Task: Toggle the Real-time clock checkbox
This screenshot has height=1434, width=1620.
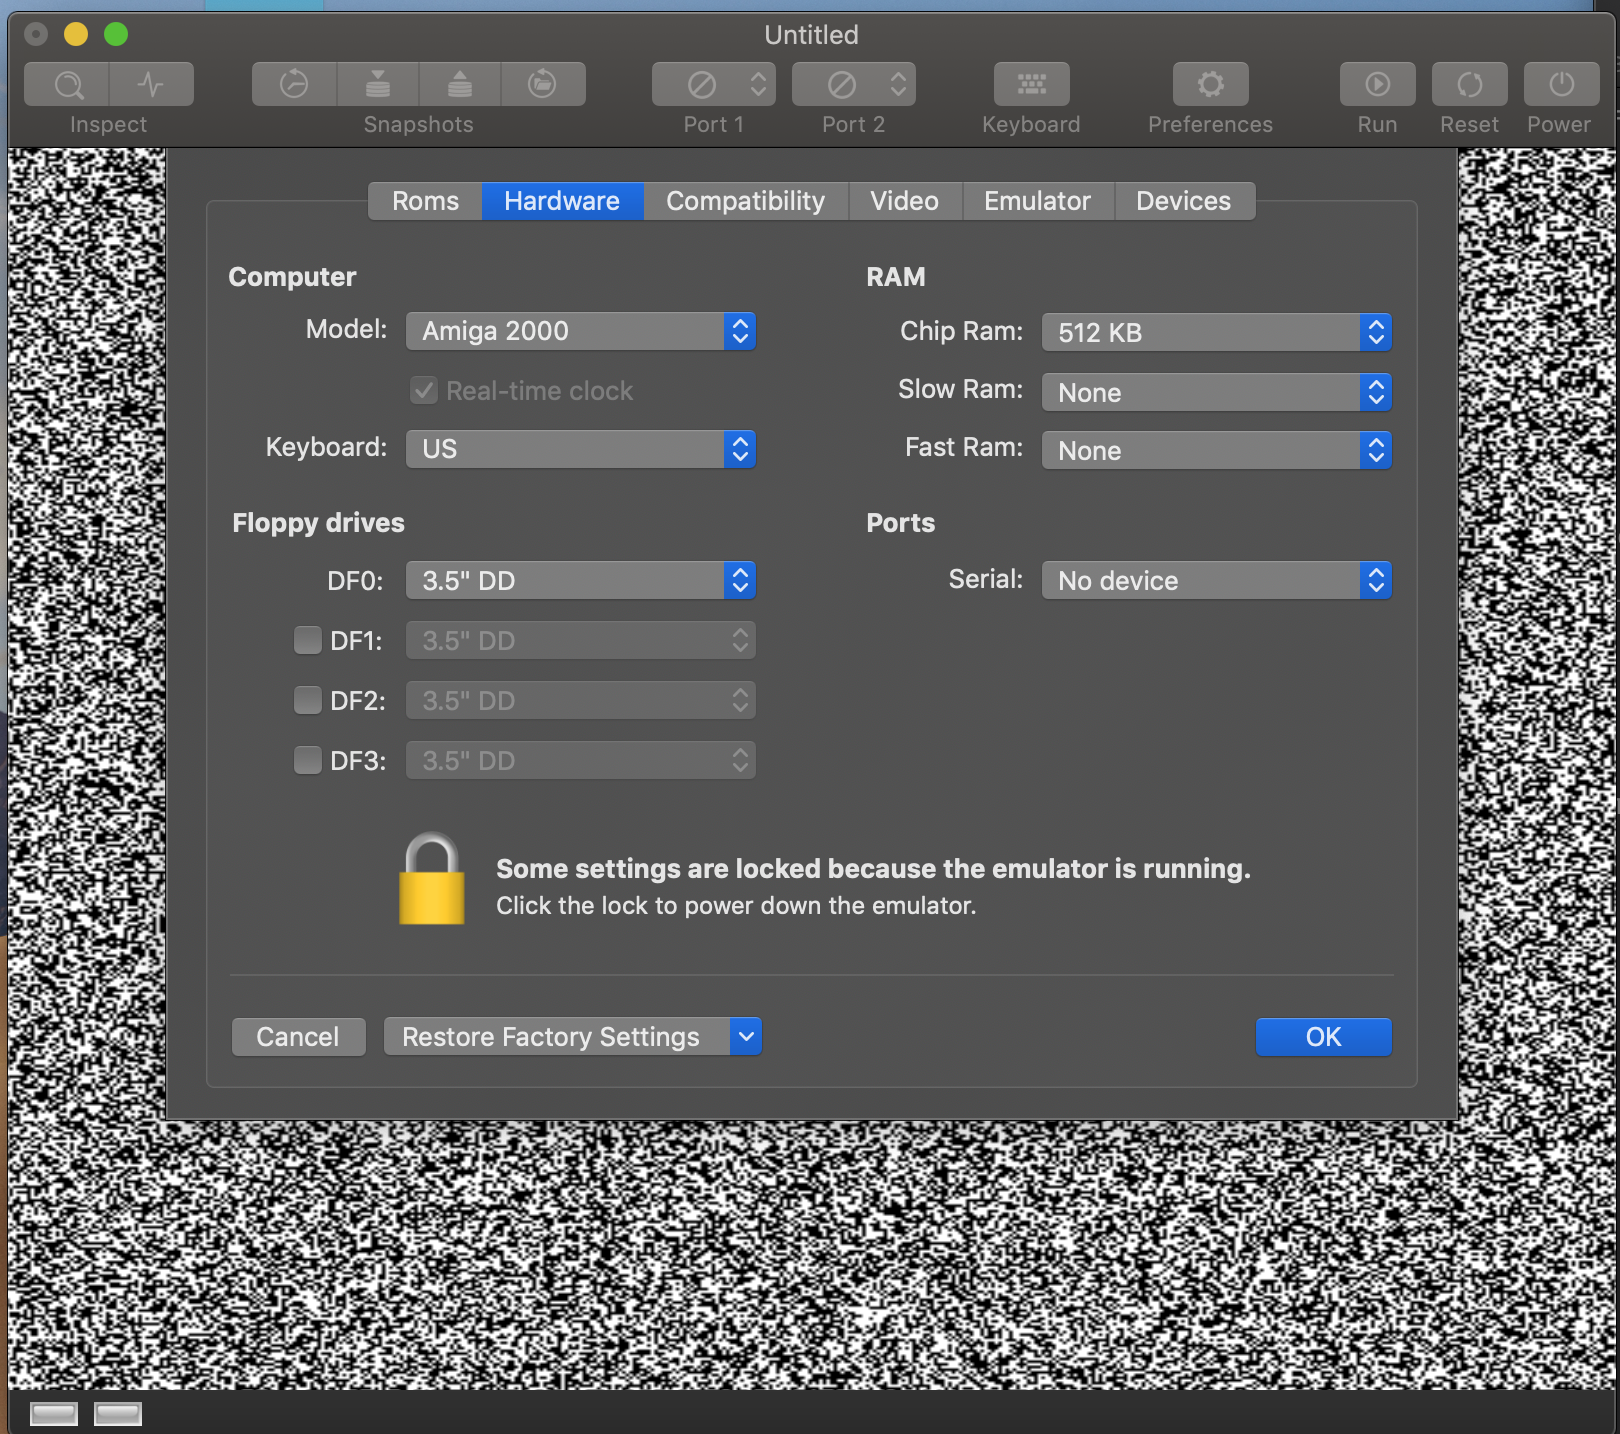Action: 424,390
